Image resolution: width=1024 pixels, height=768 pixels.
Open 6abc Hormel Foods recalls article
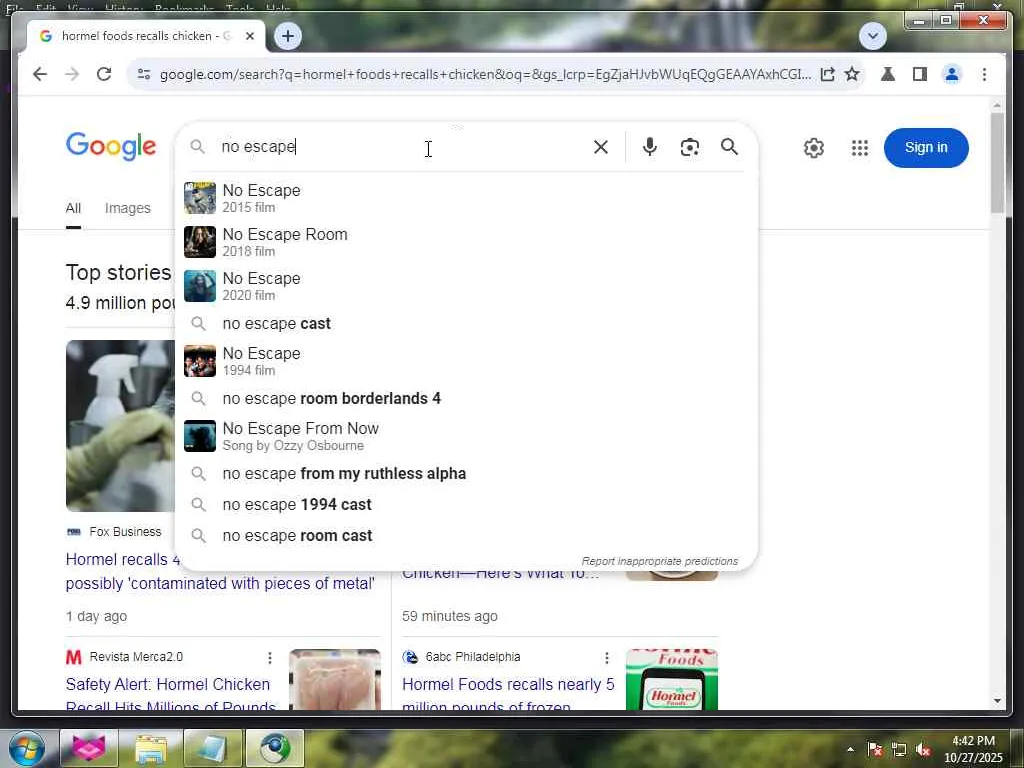(508, 696)
